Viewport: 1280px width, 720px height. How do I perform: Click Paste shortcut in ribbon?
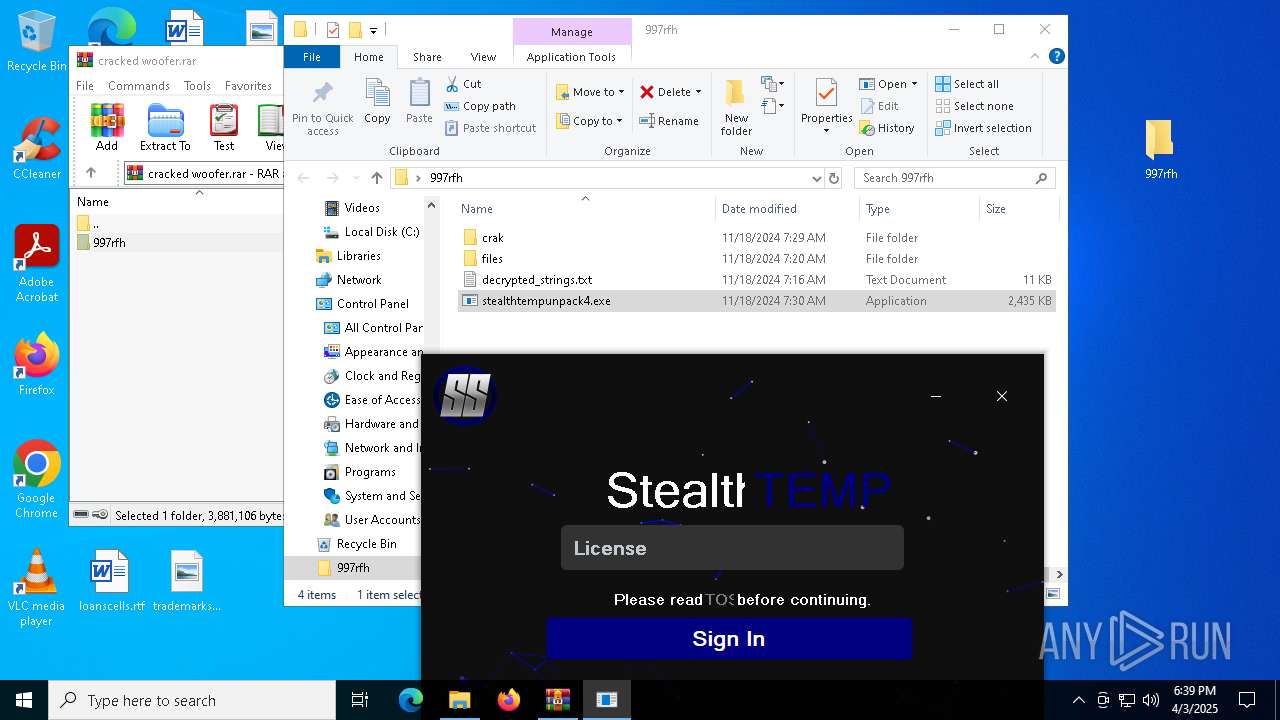pos(491,128)
